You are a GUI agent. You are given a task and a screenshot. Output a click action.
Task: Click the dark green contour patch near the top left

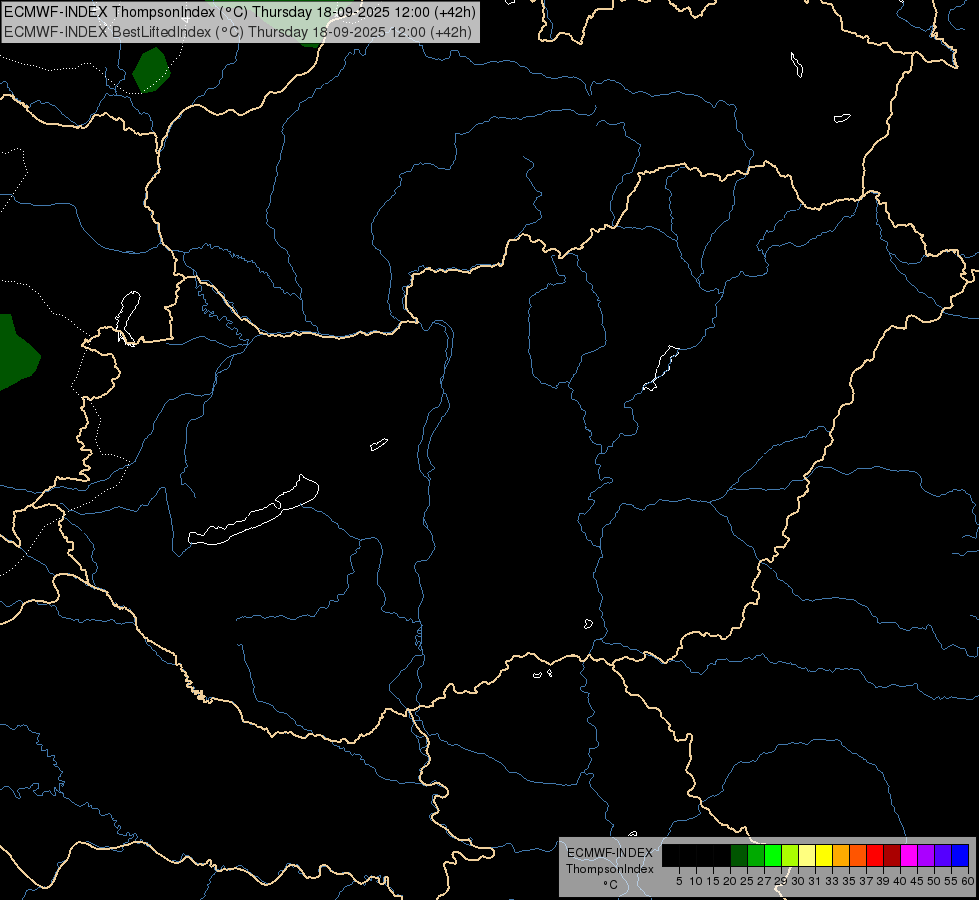(151, 70)
